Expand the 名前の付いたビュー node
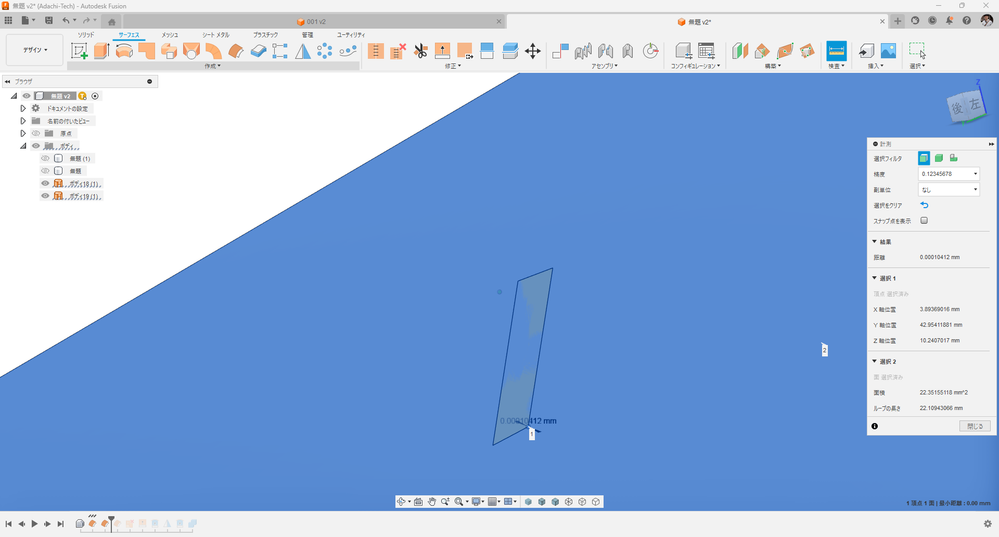999x537 pixels. [23, 121]
